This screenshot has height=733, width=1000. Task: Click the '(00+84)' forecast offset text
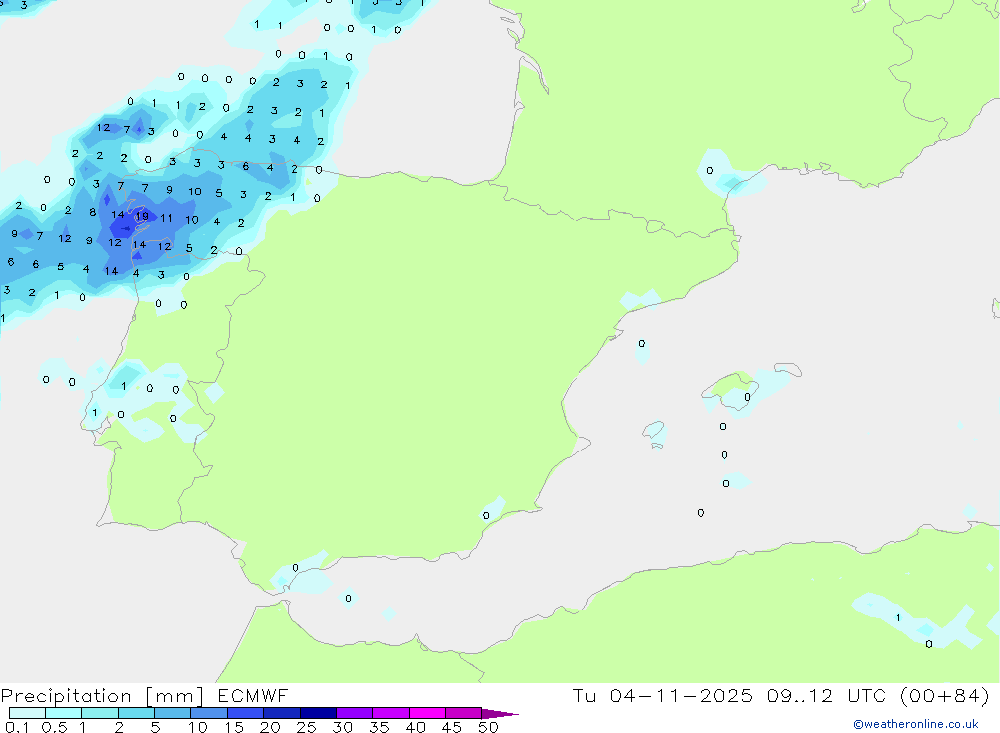click(x=945, y=695)
